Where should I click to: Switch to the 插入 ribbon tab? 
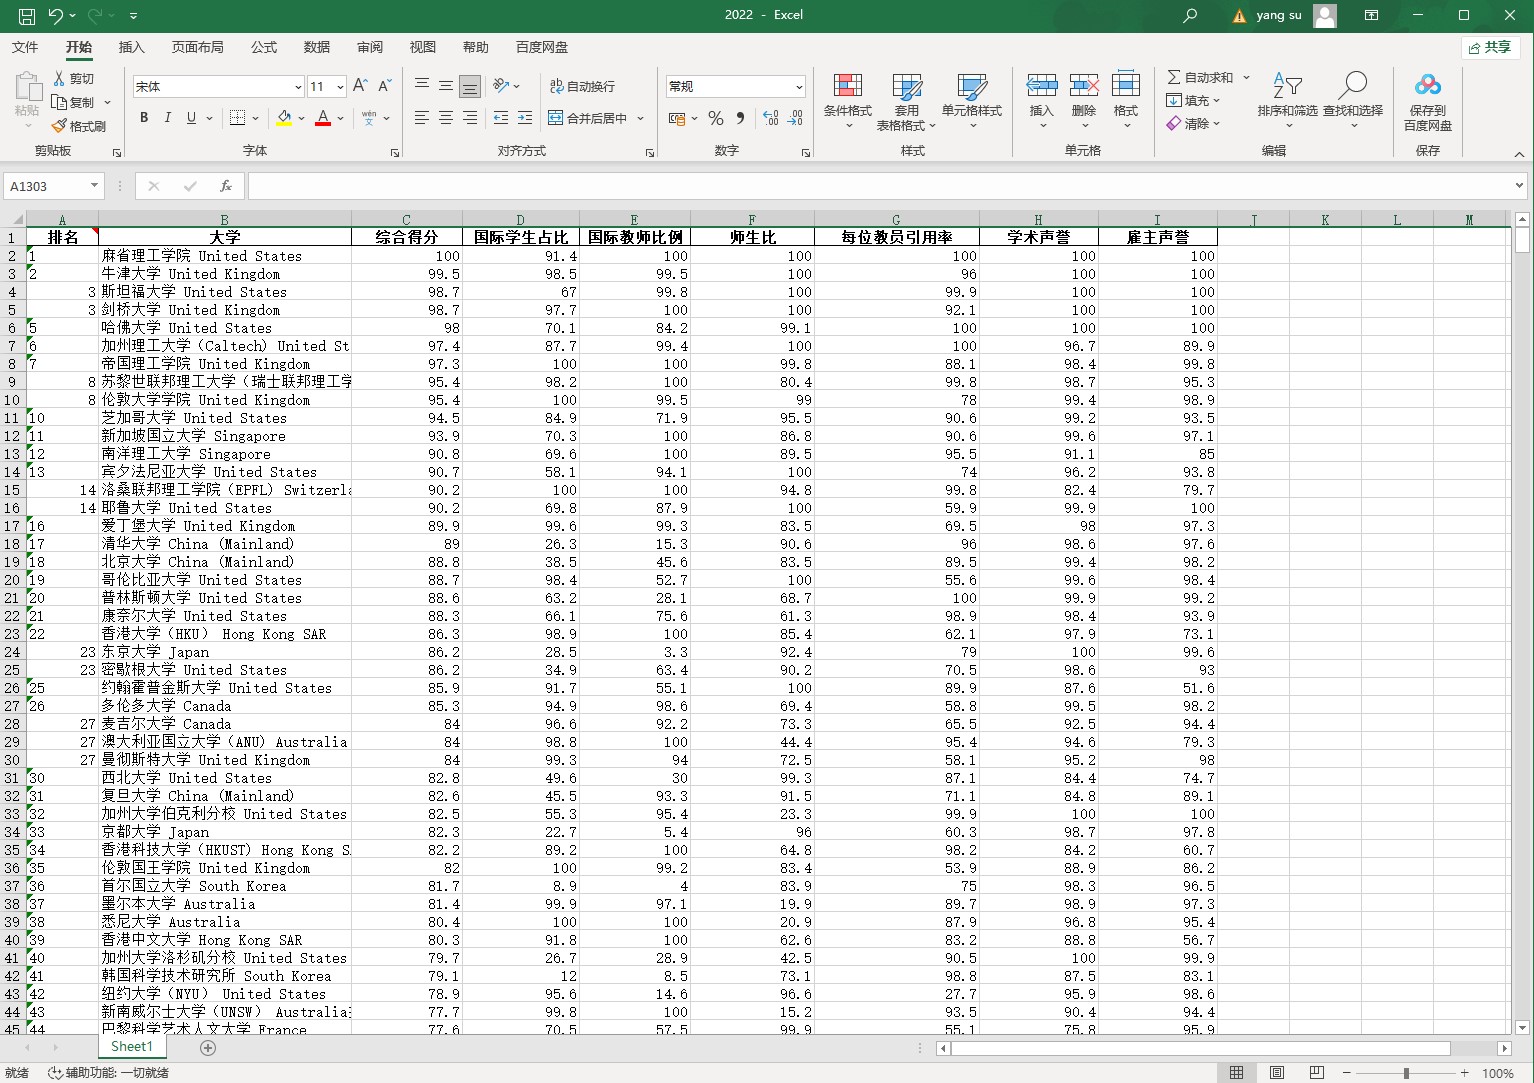coord(131,47)
